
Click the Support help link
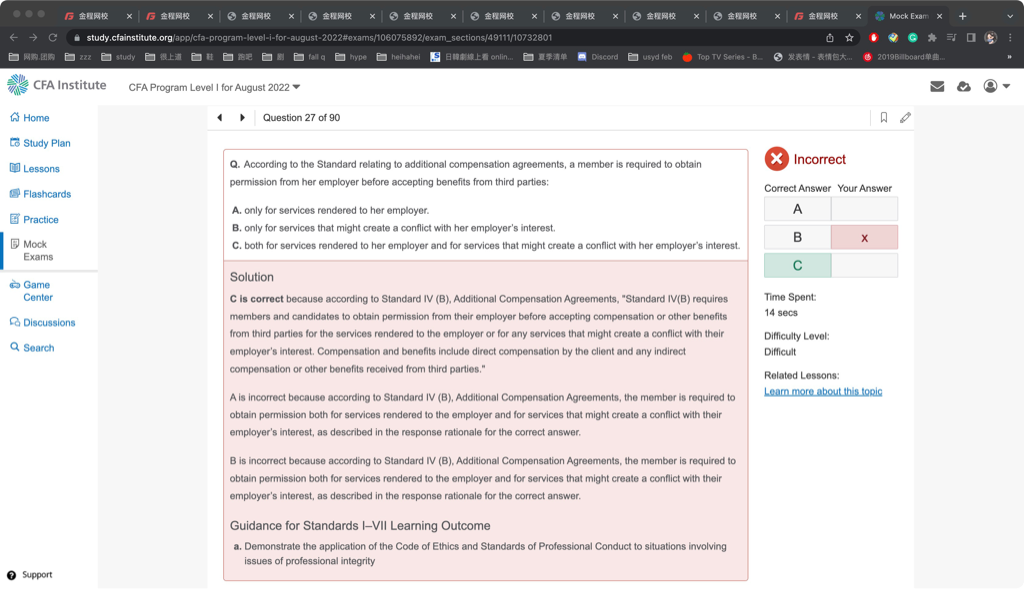(x=30, y=575)
